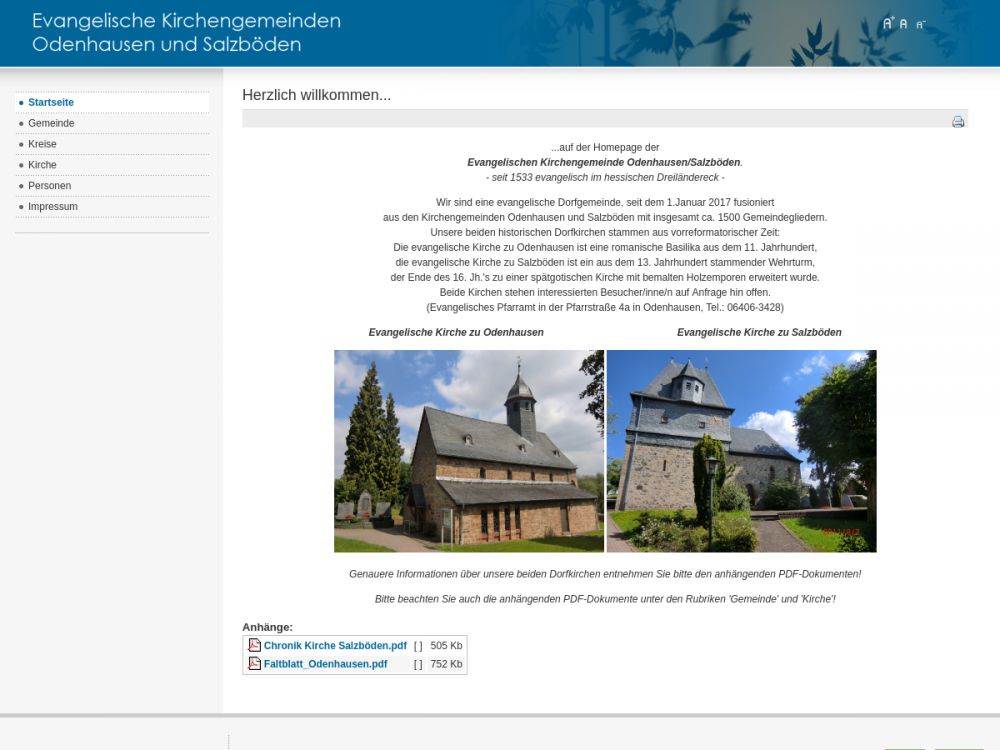Click the reset font size A icon
The height and width of the screenshot is (750, 1000).
point(904,24)
